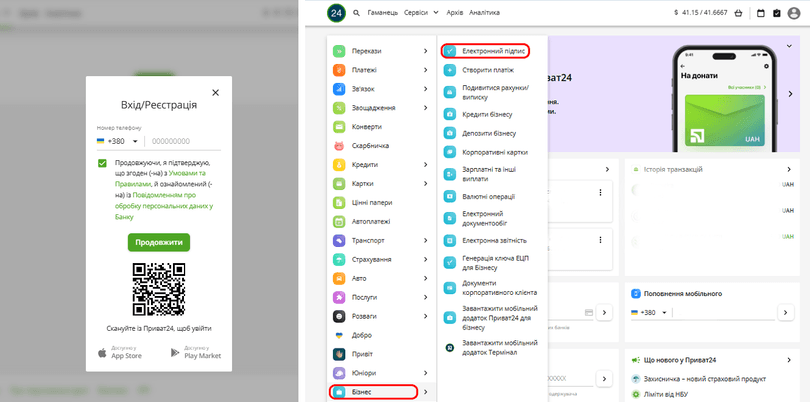
Task: Open the +380 country code dropdown
Action: pyautogui.click(x=120, y=142)
